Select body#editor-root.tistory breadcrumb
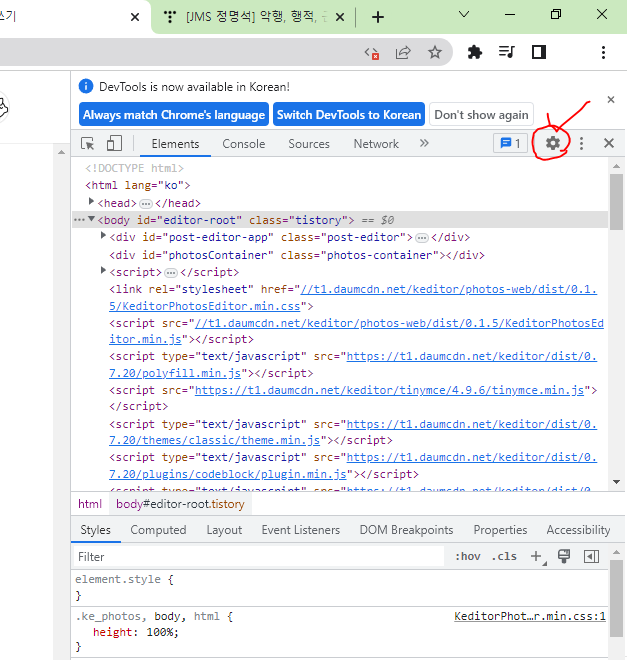Image resolution: width=627 pixels, height=660 pixels. point(180,504)
